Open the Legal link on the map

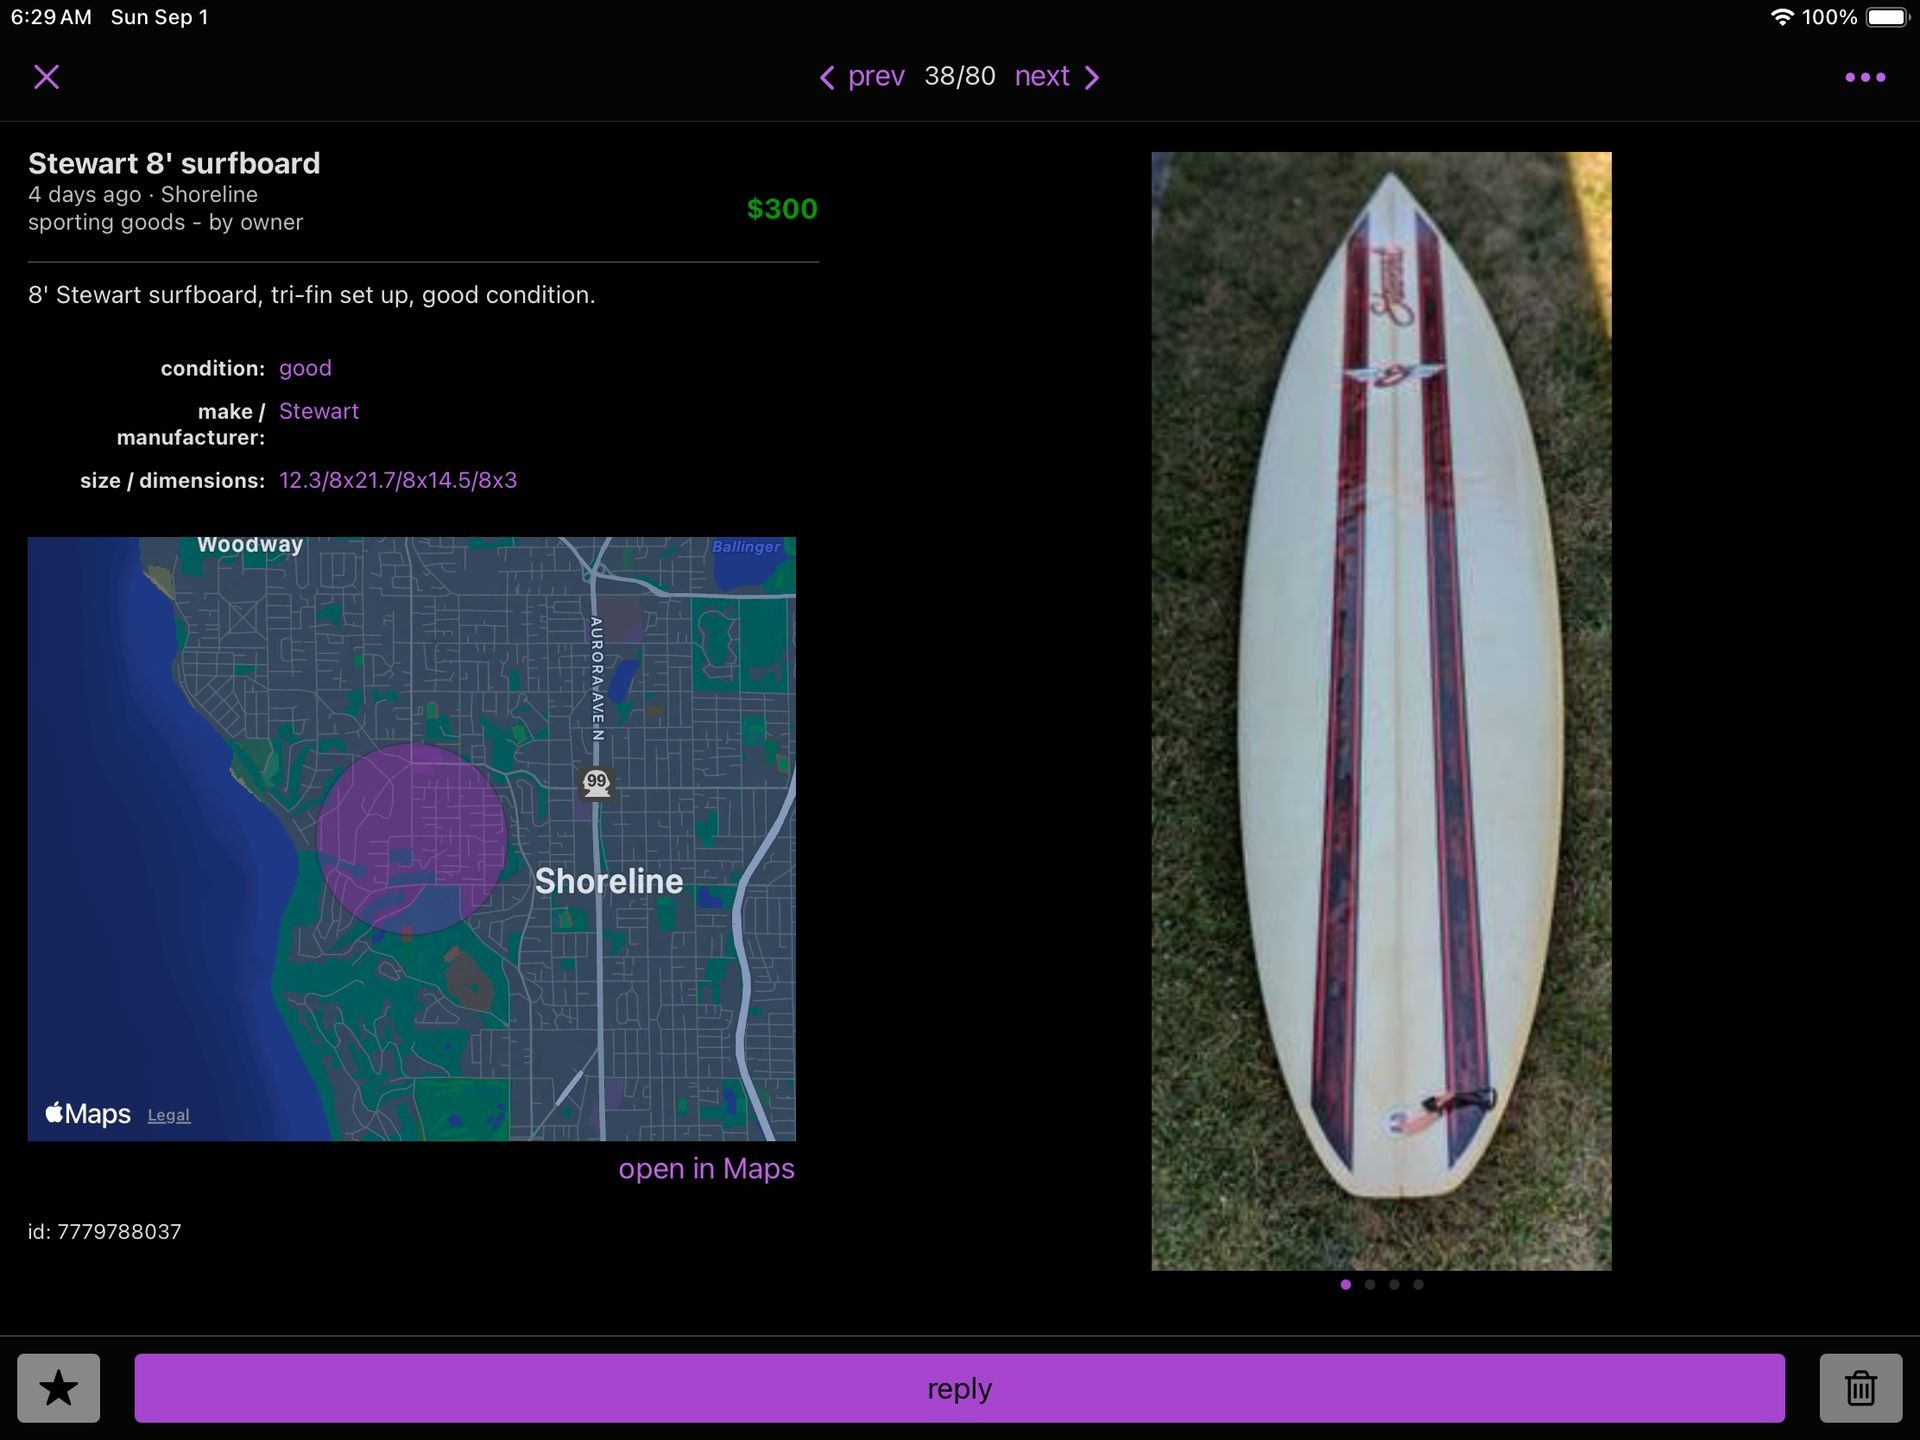coord(169,1115)
